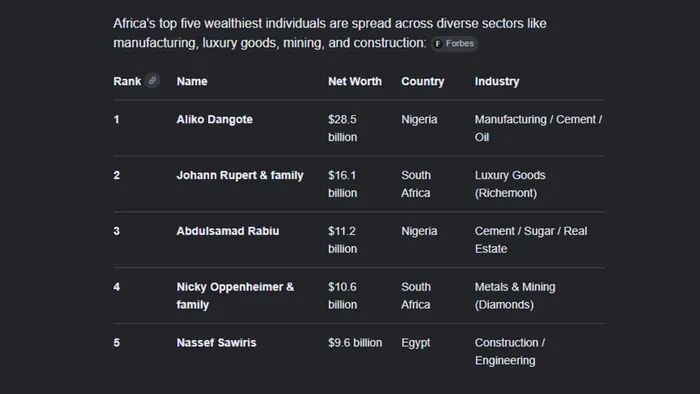Select the name Nassef Sawiris
700x394 pixels.
point(217,343)
